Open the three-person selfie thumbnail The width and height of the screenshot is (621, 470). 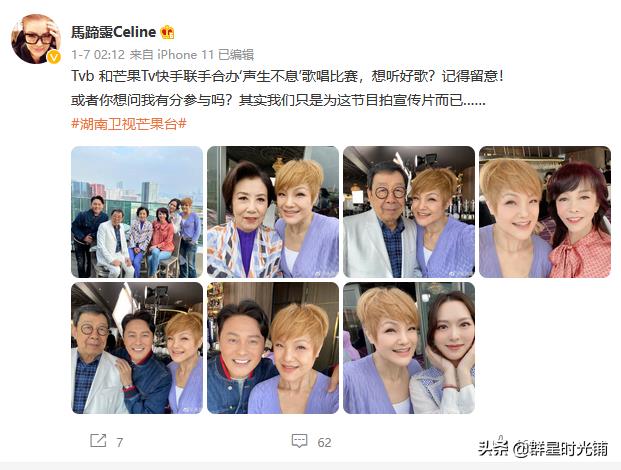(137, 348)
